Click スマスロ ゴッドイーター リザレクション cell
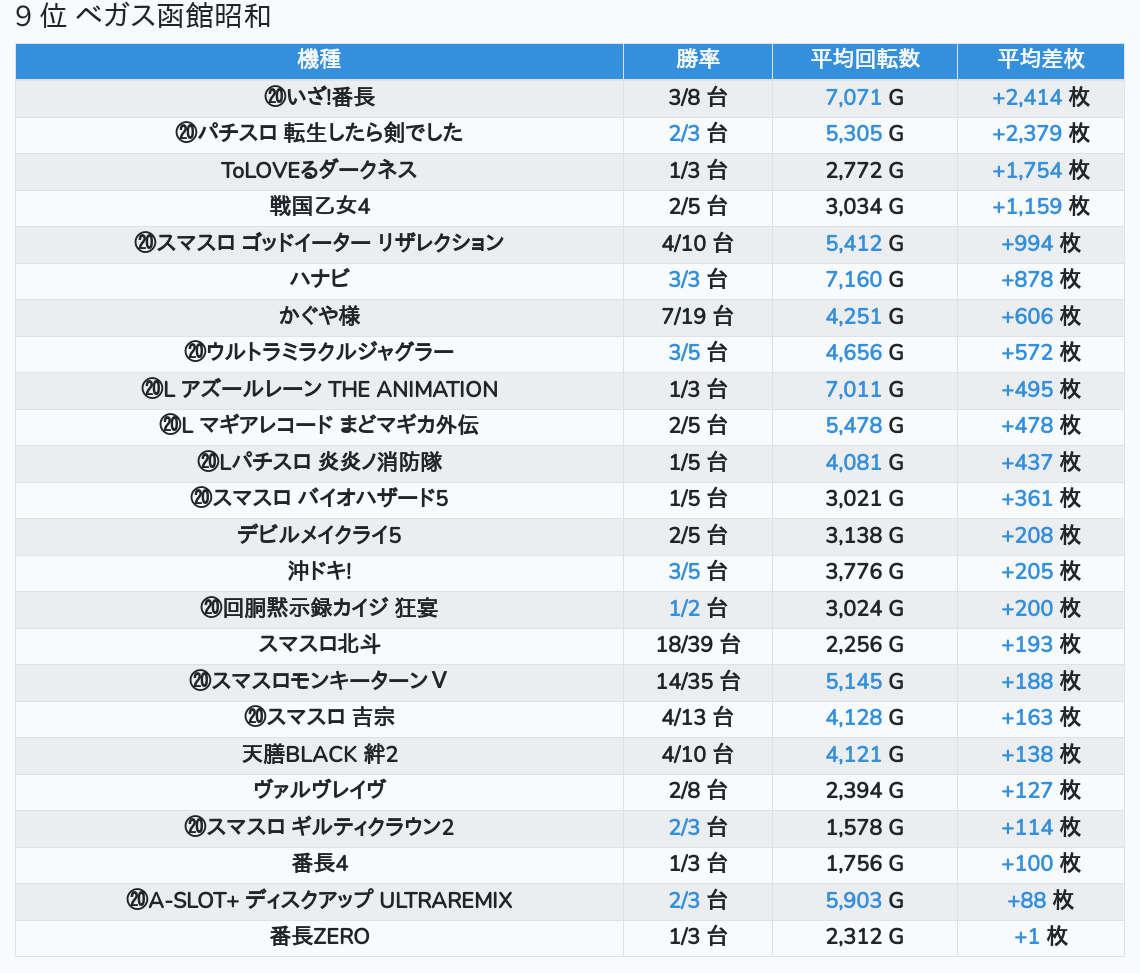Screen dimensions: 1140x973 (319, 243)
